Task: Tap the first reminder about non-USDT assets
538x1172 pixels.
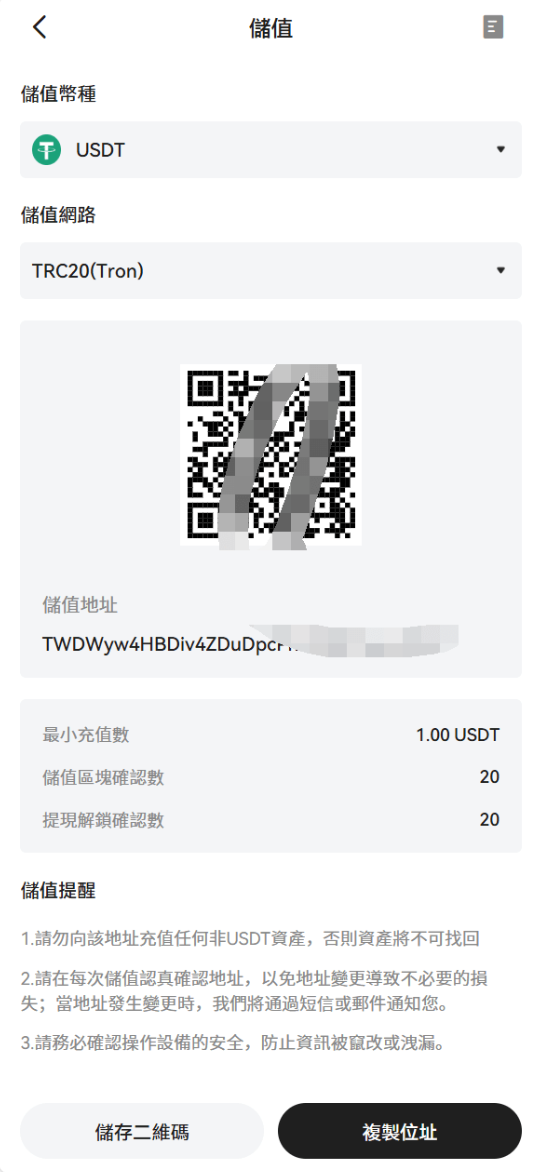Action: click(259, 937)
